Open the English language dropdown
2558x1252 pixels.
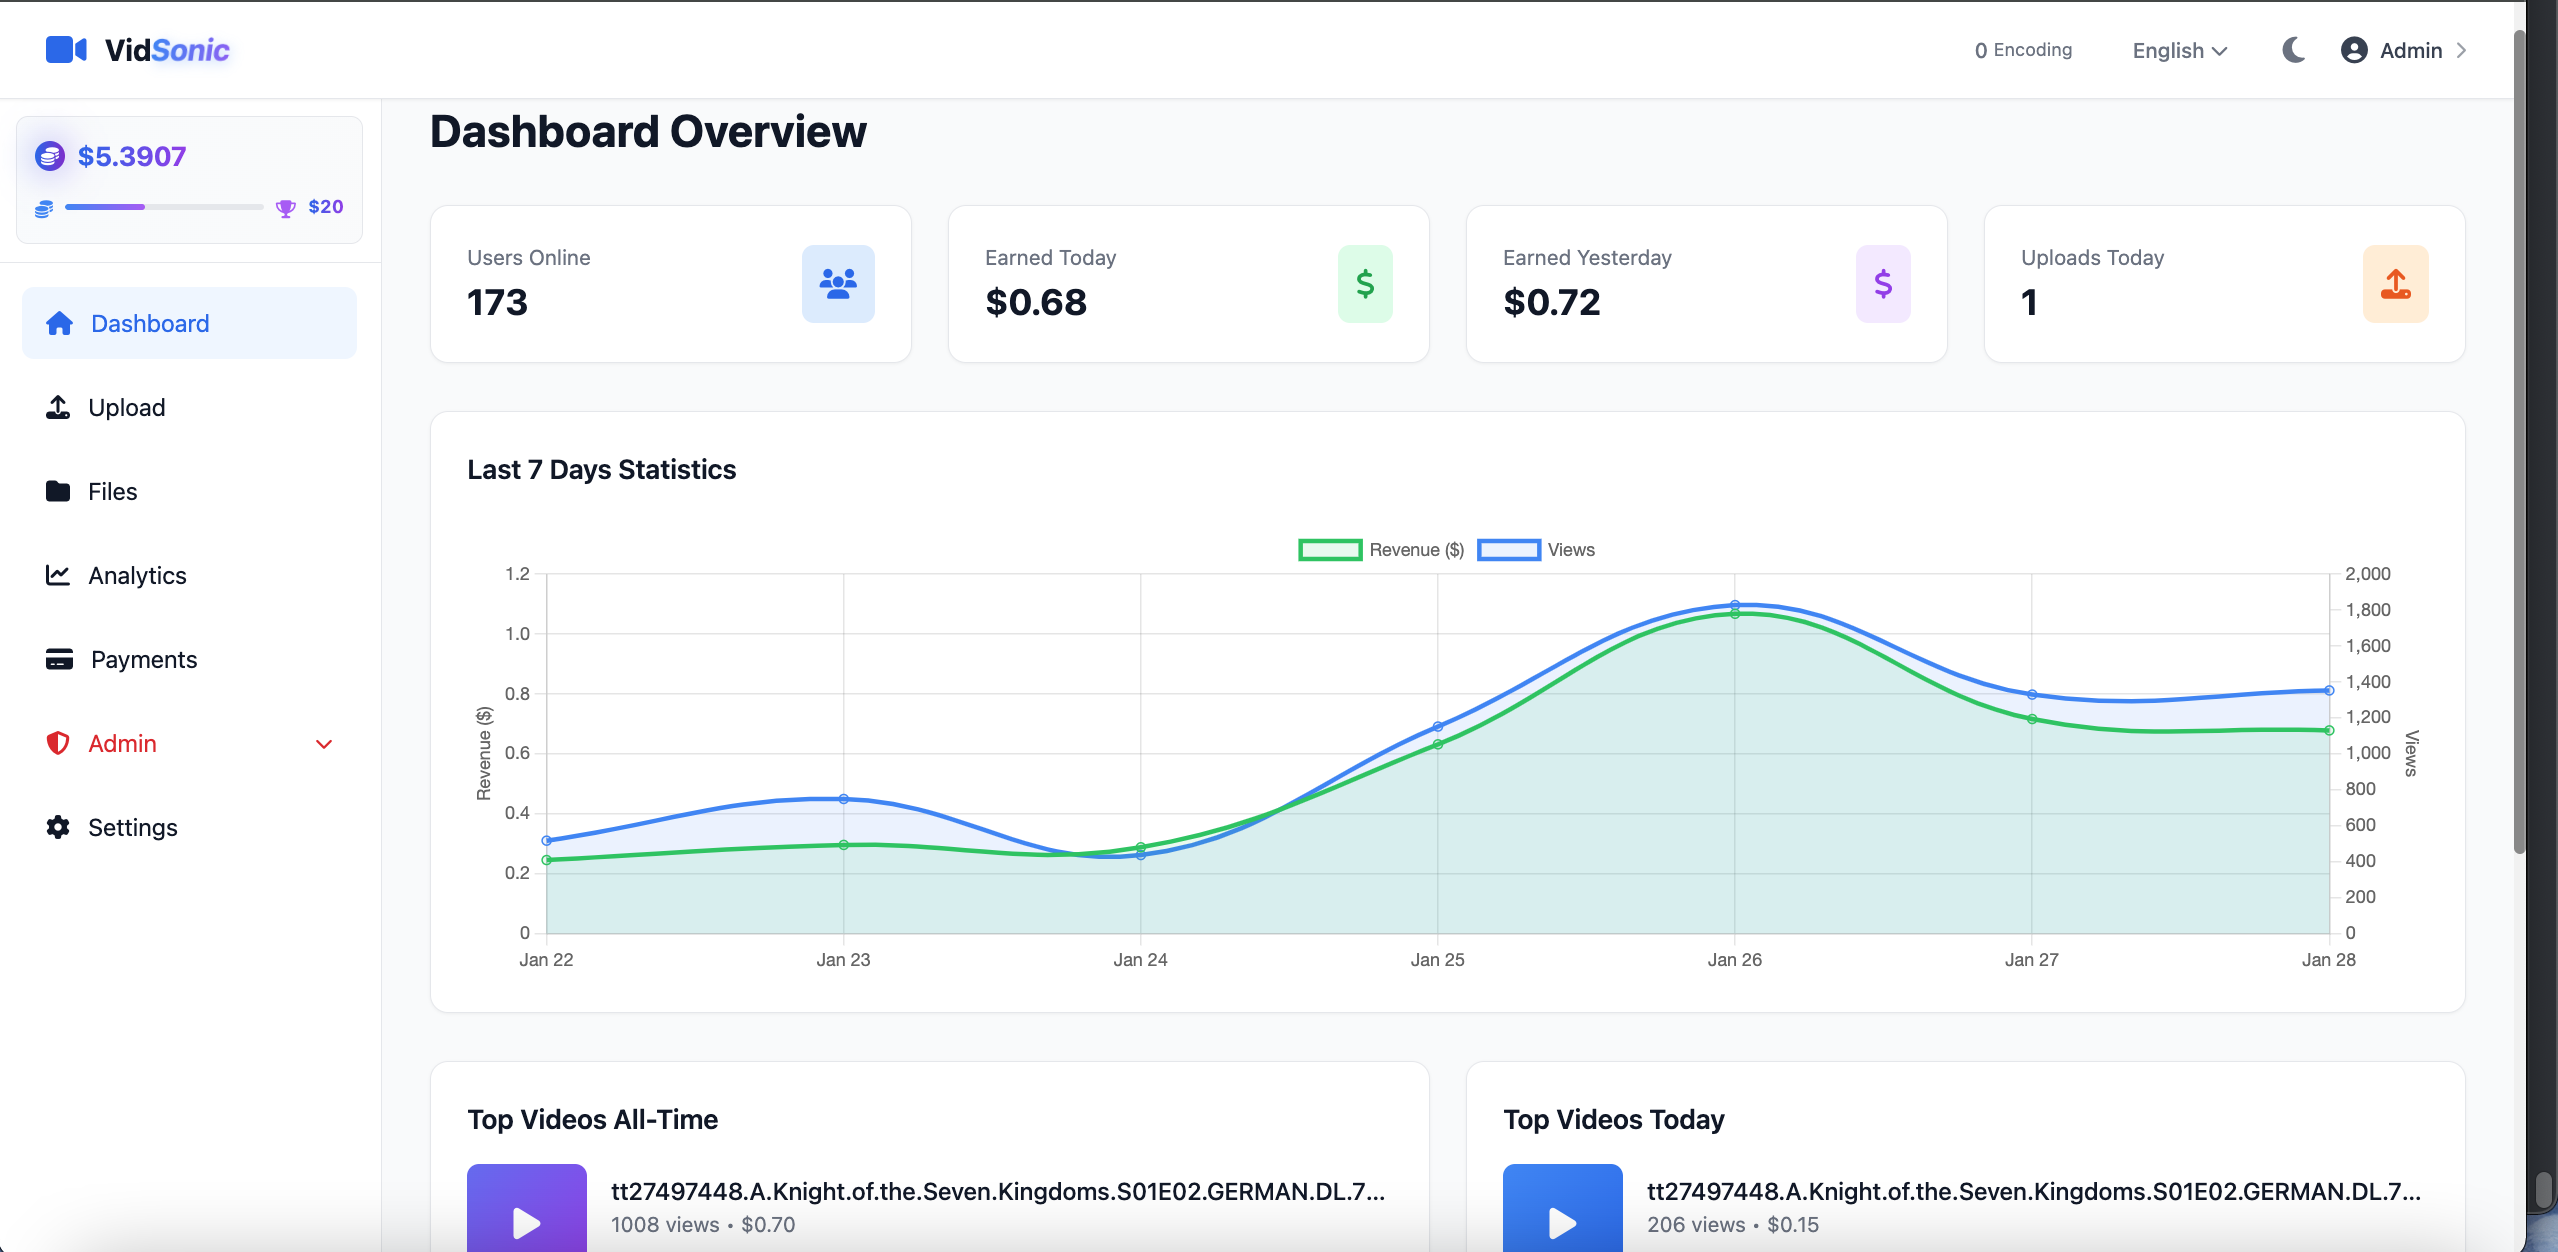coord(2180,50)
